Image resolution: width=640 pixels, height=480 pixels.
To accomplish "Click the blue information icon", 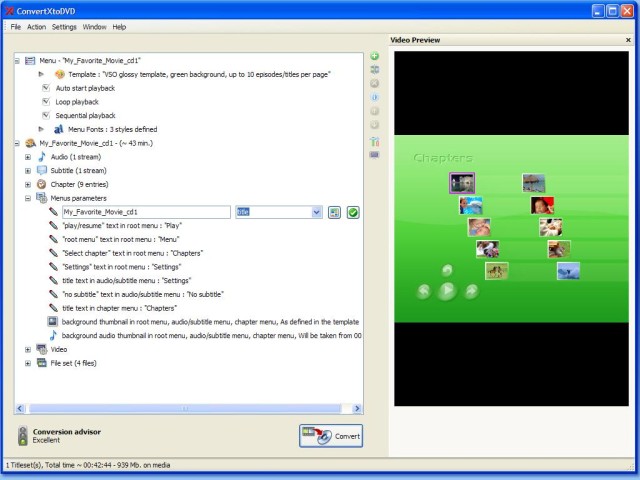I will pos(374,97).
